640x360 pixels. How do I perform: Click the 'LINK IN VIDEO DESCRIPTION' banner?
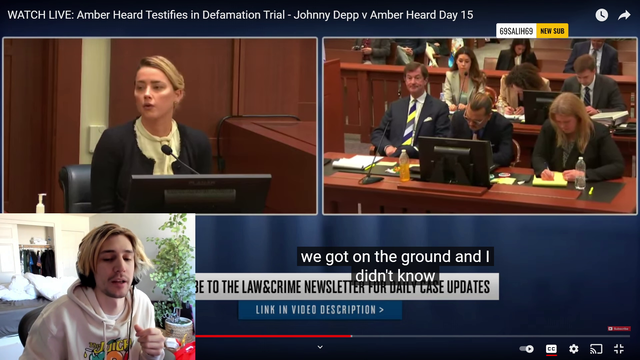tap(320, 310)
